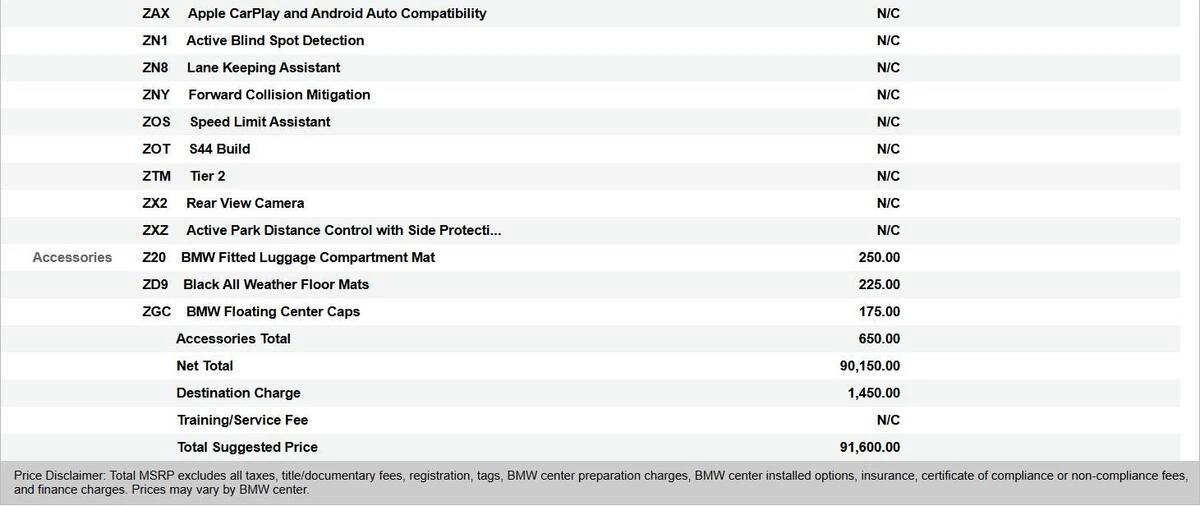Select the Active Blind Spot Detection option

click(275, 41)
